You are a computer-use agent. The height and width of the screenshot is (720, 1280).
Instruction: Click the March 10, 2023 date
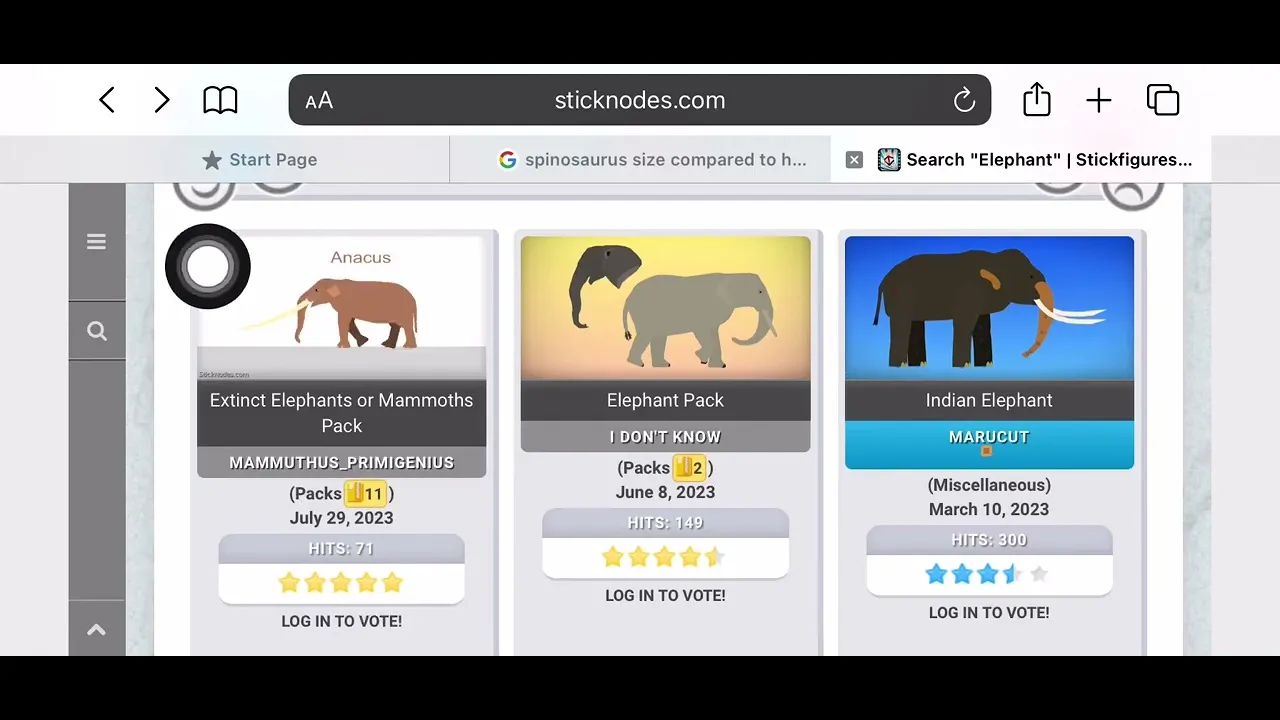(990, 509)
